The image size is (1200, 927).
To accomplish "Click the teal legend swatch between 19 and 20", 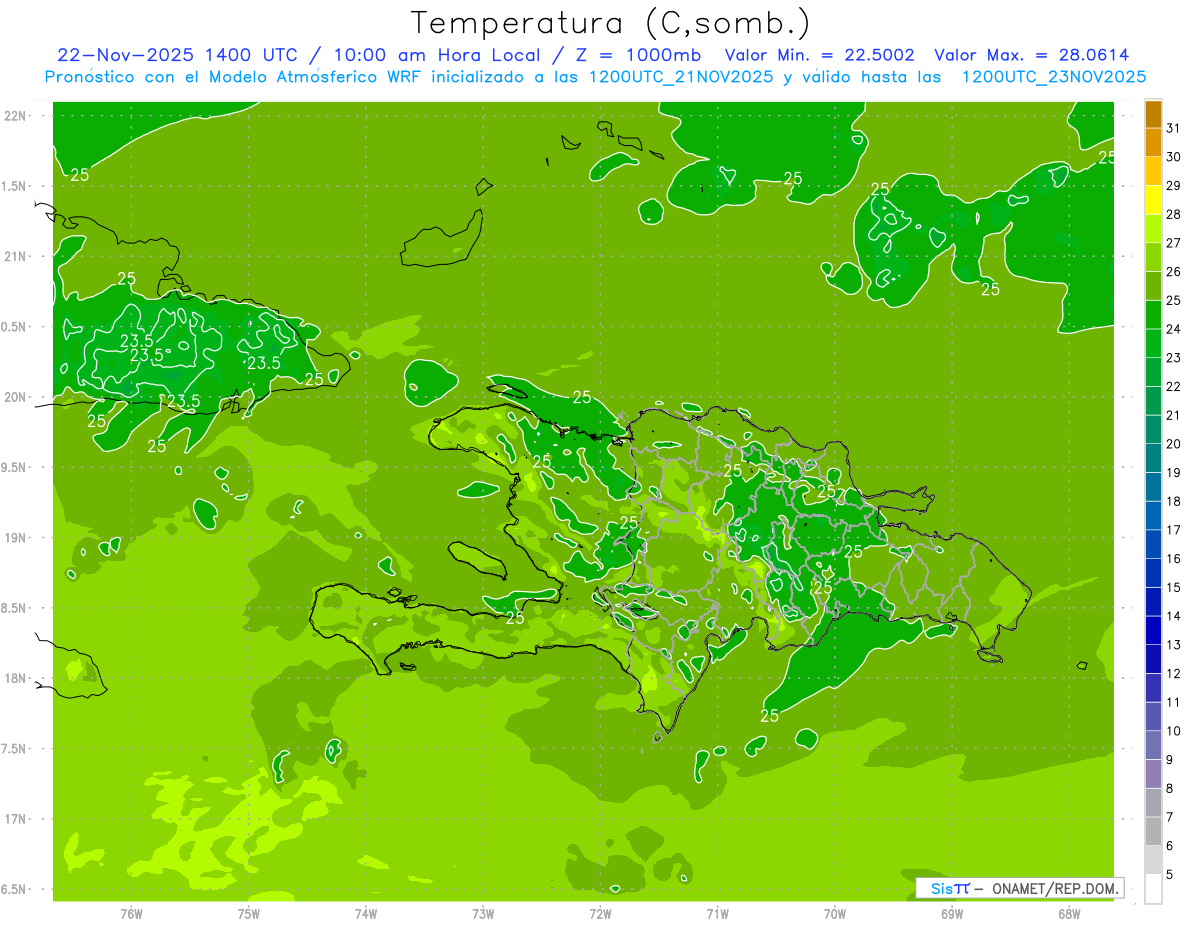I will coord(1153,459).
